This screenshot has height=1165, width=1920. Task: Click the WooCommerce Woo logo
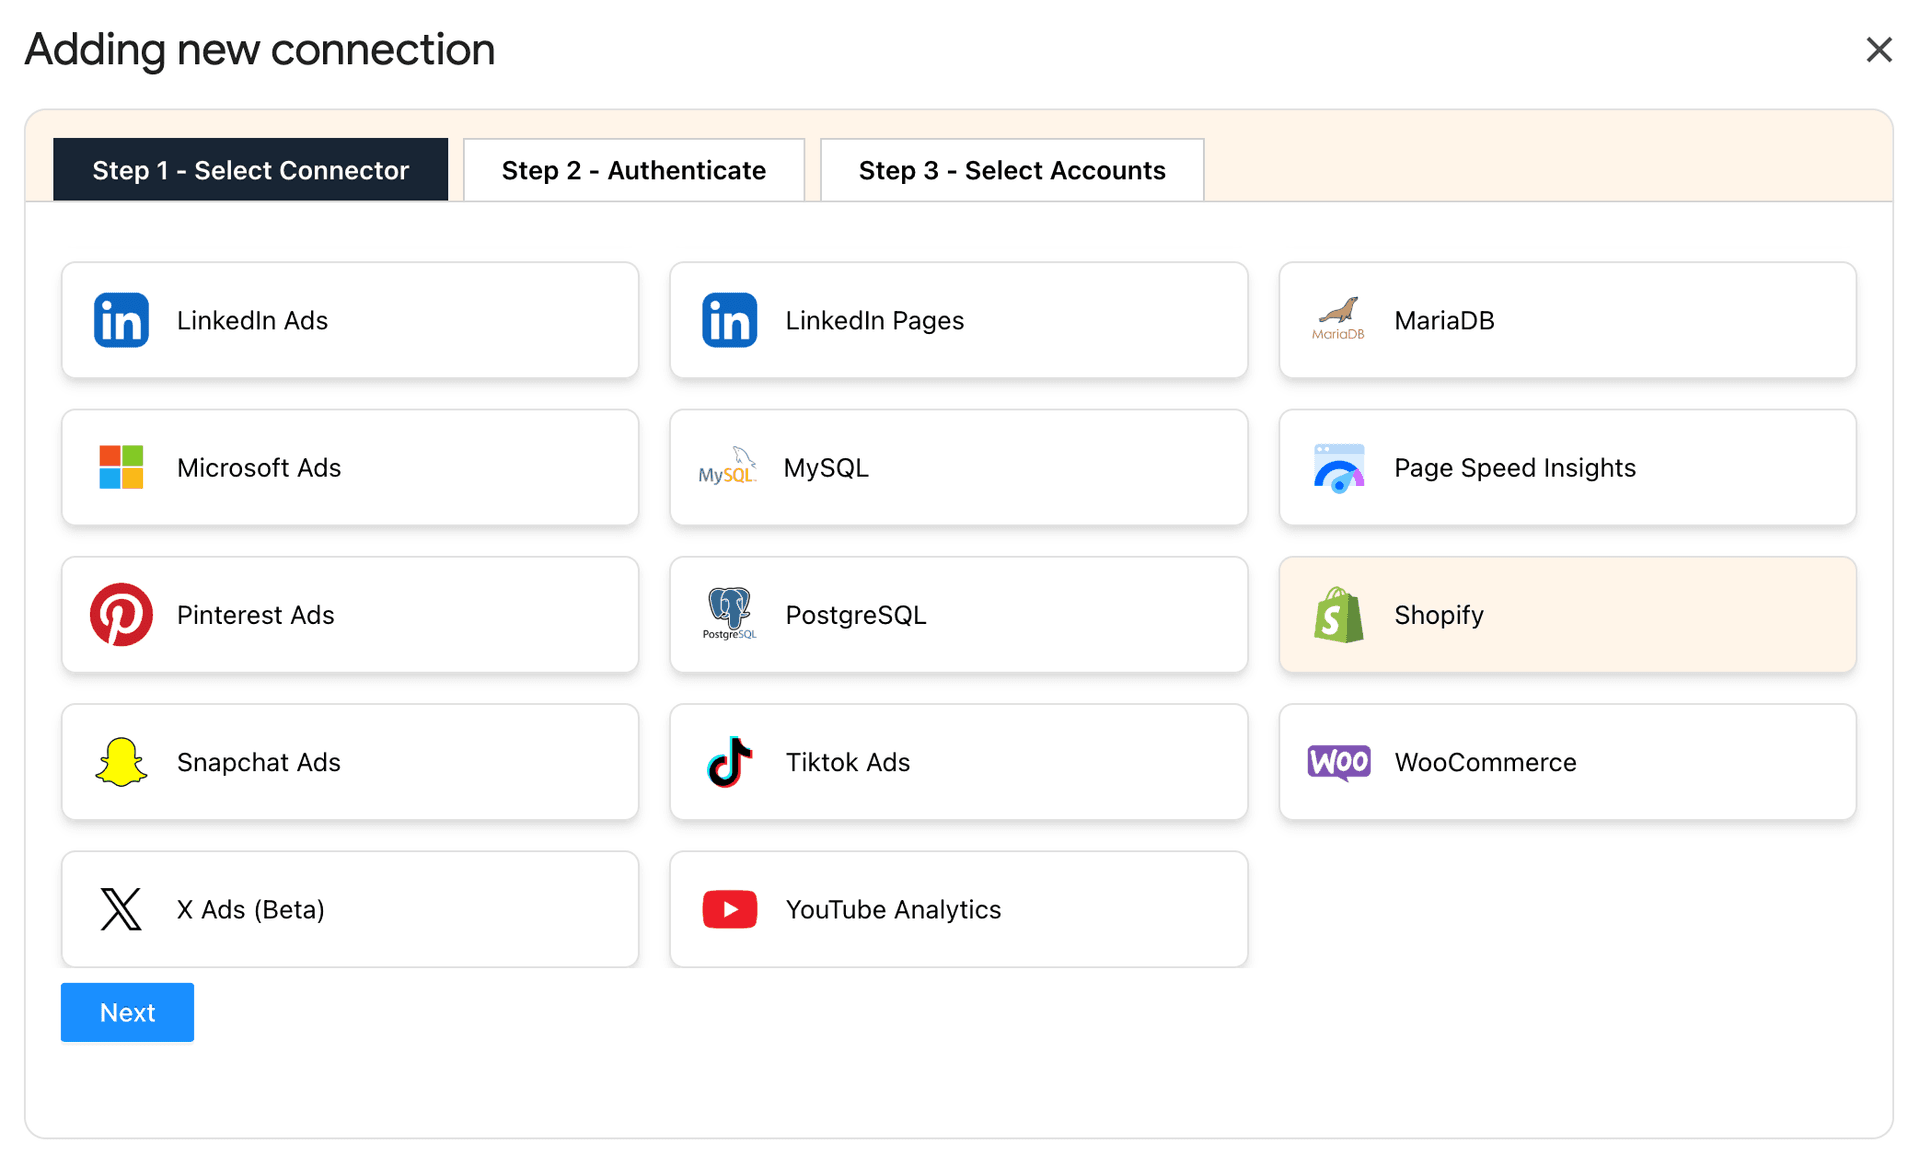coord(1339,762)
